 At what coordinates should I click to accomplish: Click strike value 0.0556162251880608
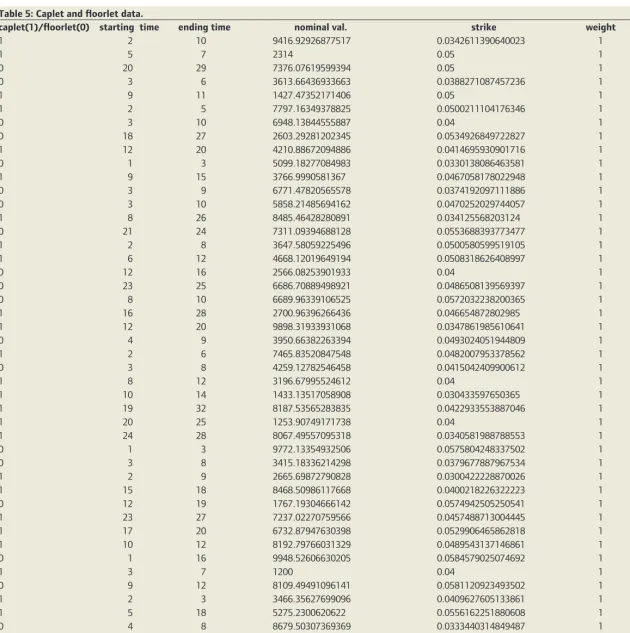tap(481, 613)
